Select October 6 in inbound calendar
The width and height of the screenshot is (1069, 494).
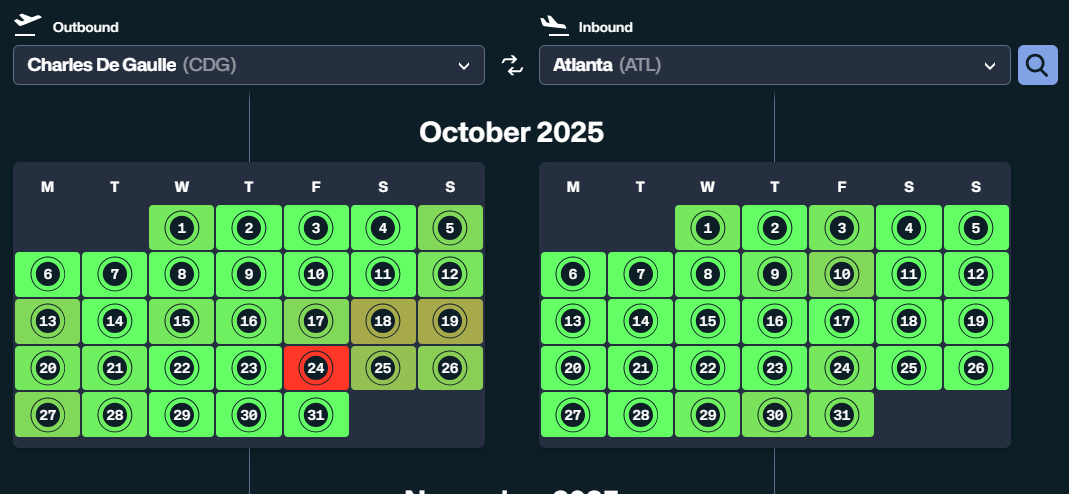click(x=573, y=274)
